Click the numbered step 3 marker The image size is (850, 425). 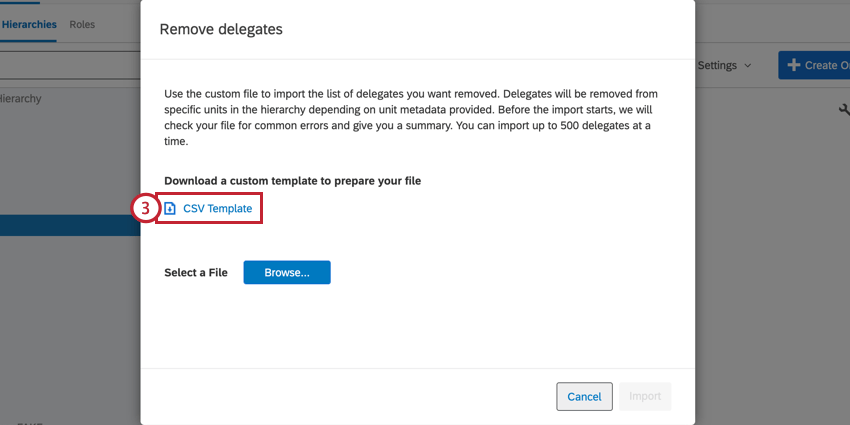click(145, 208)
